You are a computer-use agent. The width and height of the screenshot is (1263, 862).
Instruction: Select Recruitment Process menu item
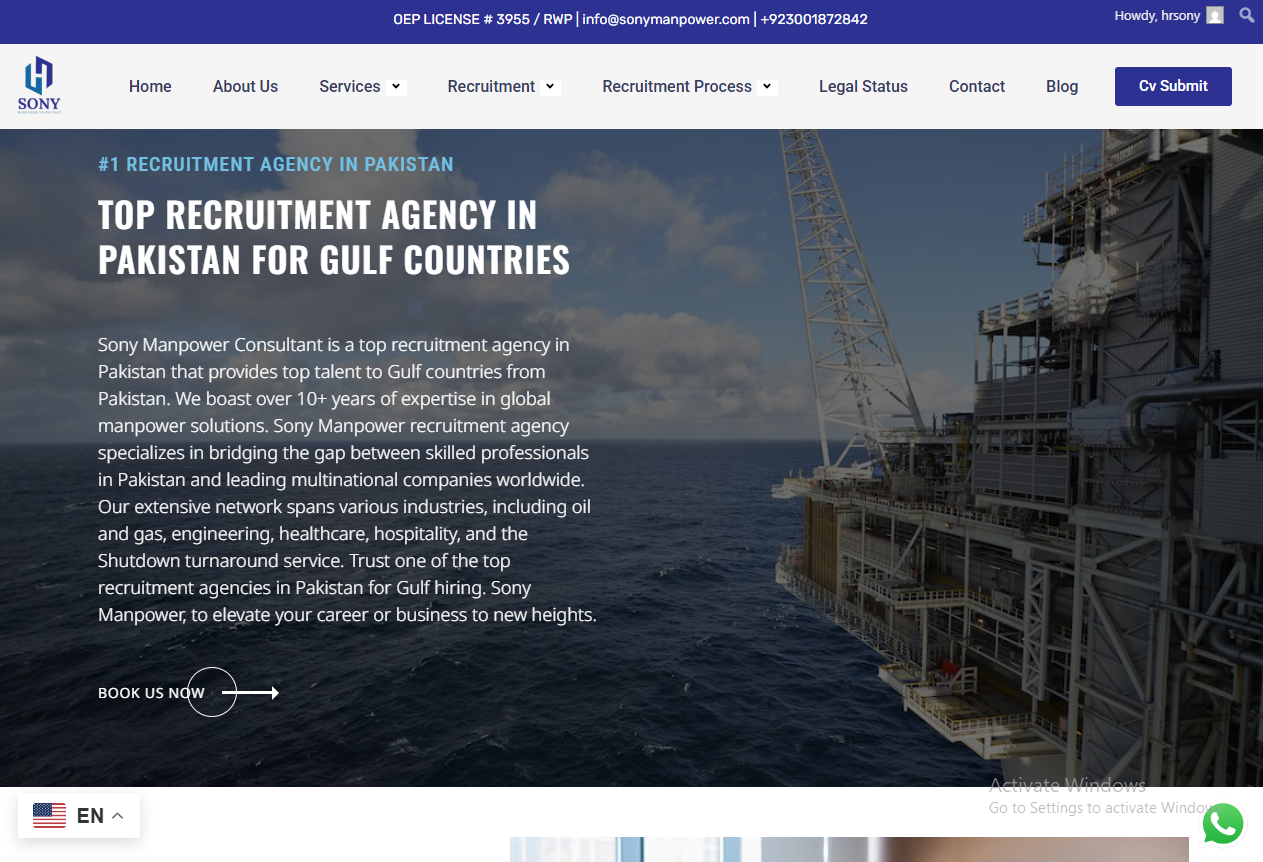(x=677, y=87)
